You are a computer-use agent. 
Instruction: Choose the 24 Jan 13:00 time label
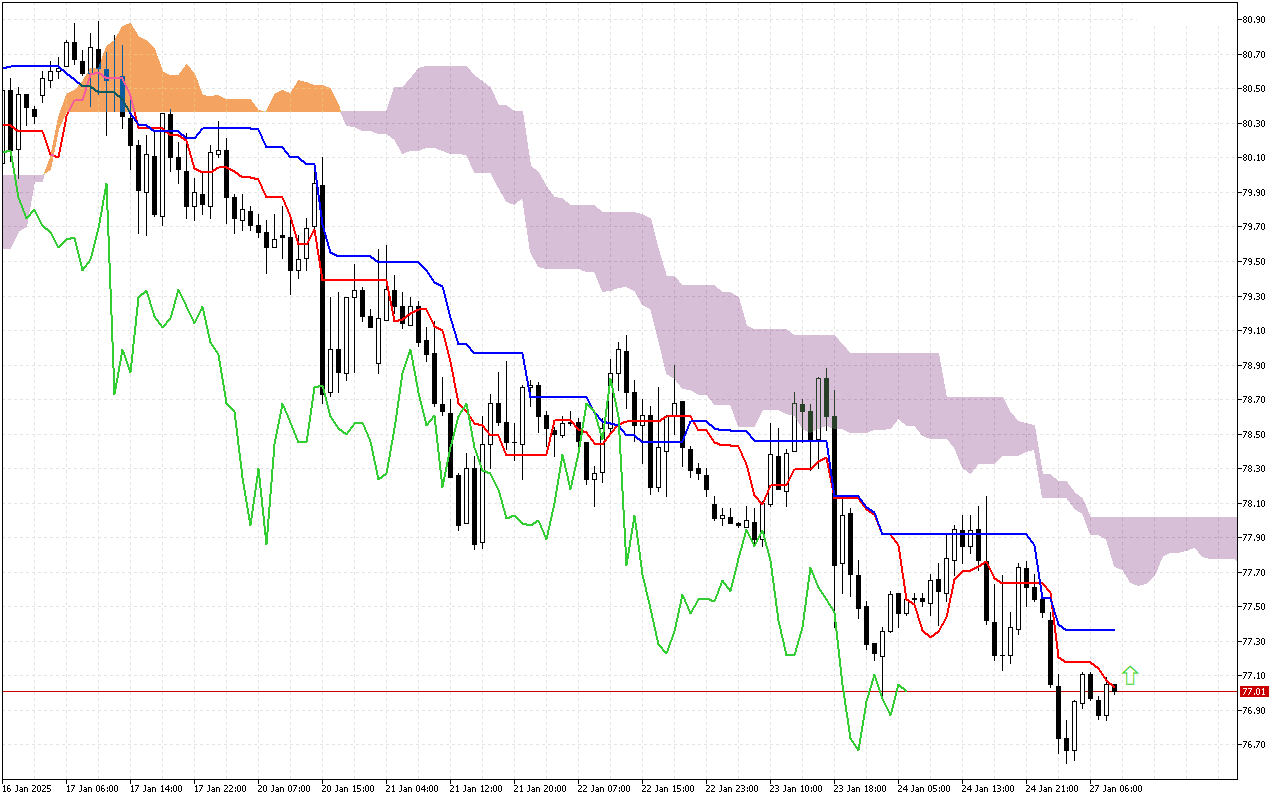coord(988,788)
